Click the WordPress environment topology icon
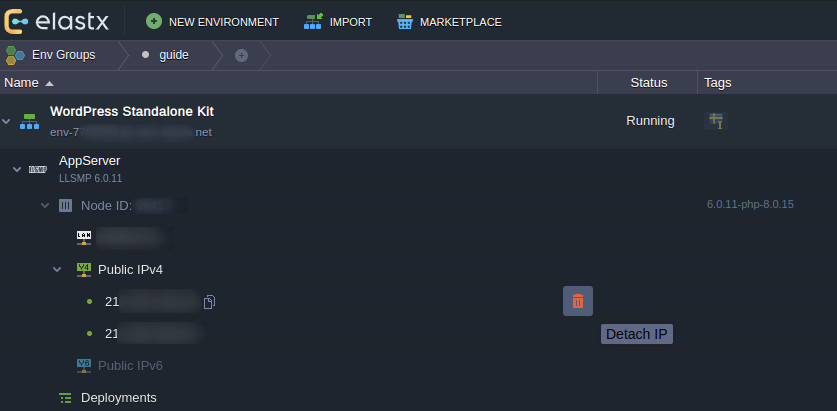Viewport: 837px width, 411px height. [30, 121]
